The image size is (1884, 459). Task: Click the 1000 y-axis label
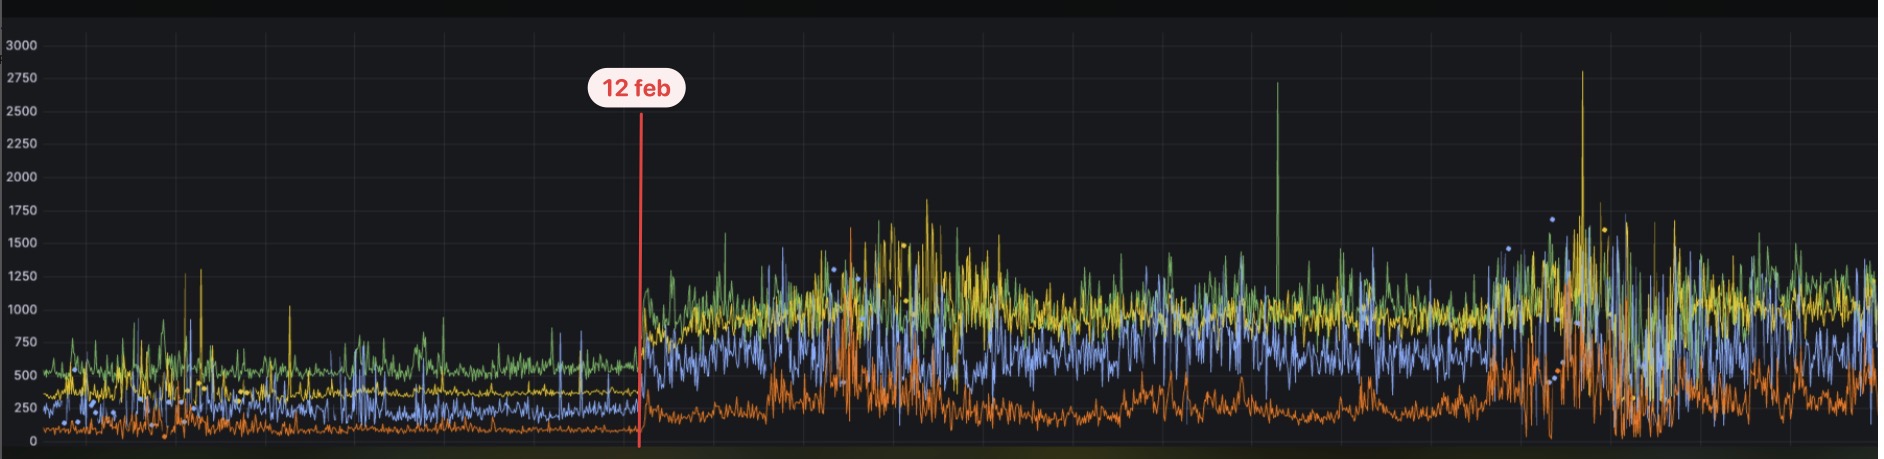[x=22, y=309]
